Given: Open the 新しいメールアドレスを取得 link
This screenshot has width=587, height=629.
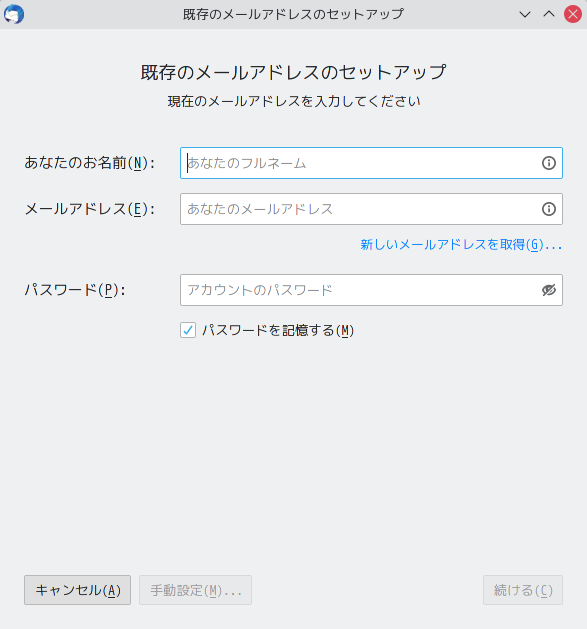Looking at the screenshot, I should [461, 244].
